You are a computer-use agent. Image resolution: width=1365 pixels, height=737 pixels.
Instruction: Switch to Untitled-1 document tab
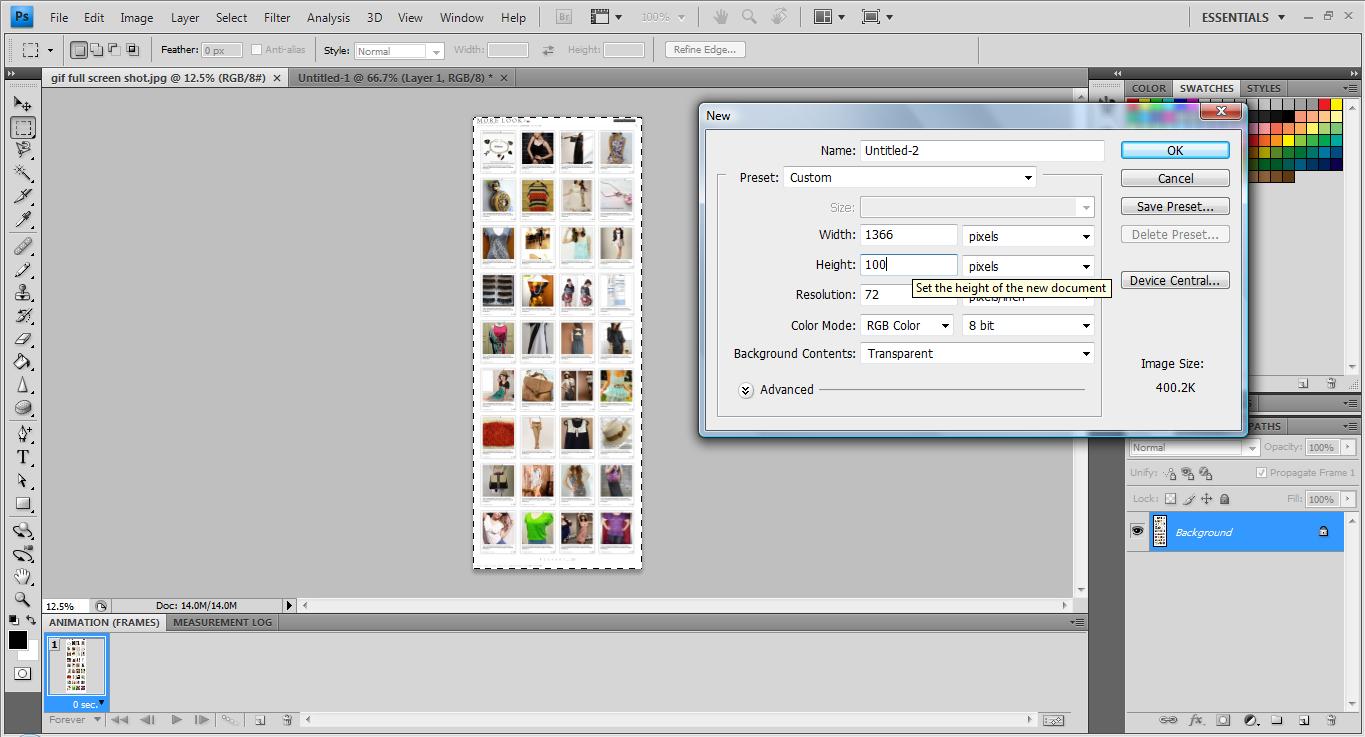pyautogui.click(x=394, y=77)
